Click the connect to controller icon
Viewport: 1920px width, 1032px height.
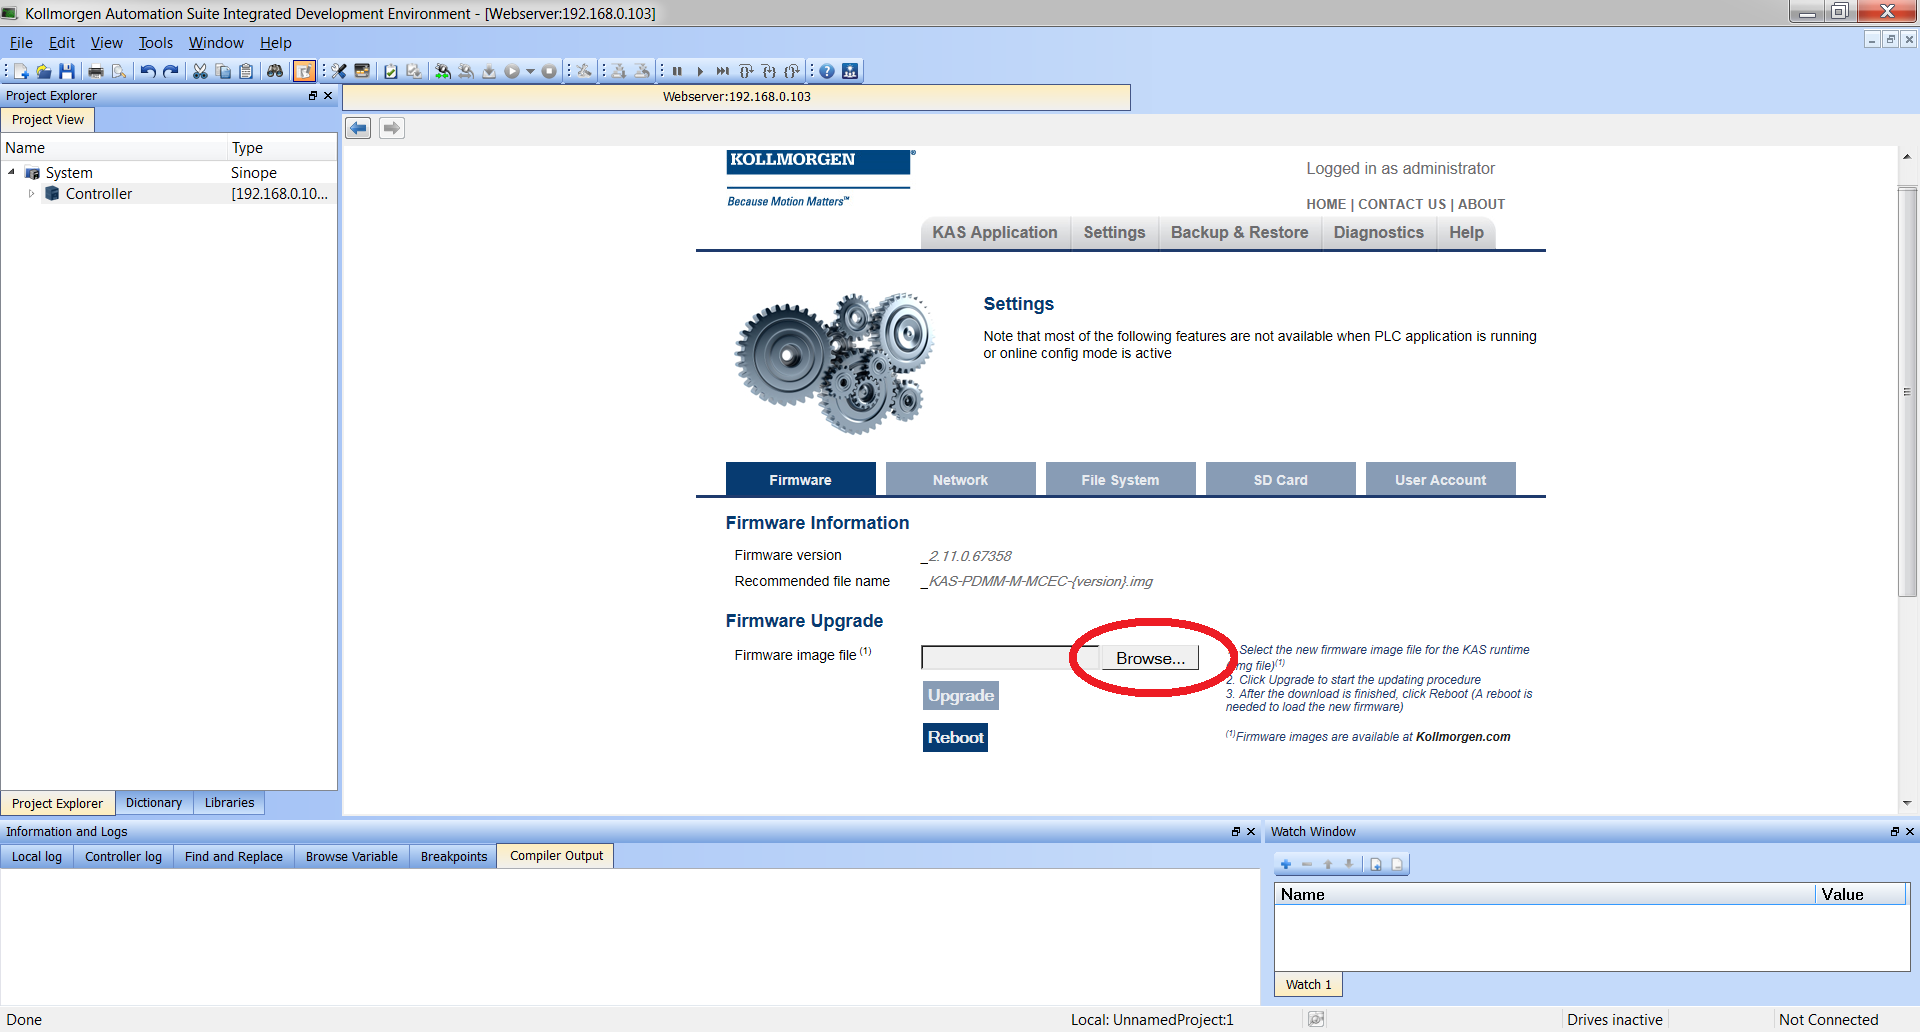[443, 71]
